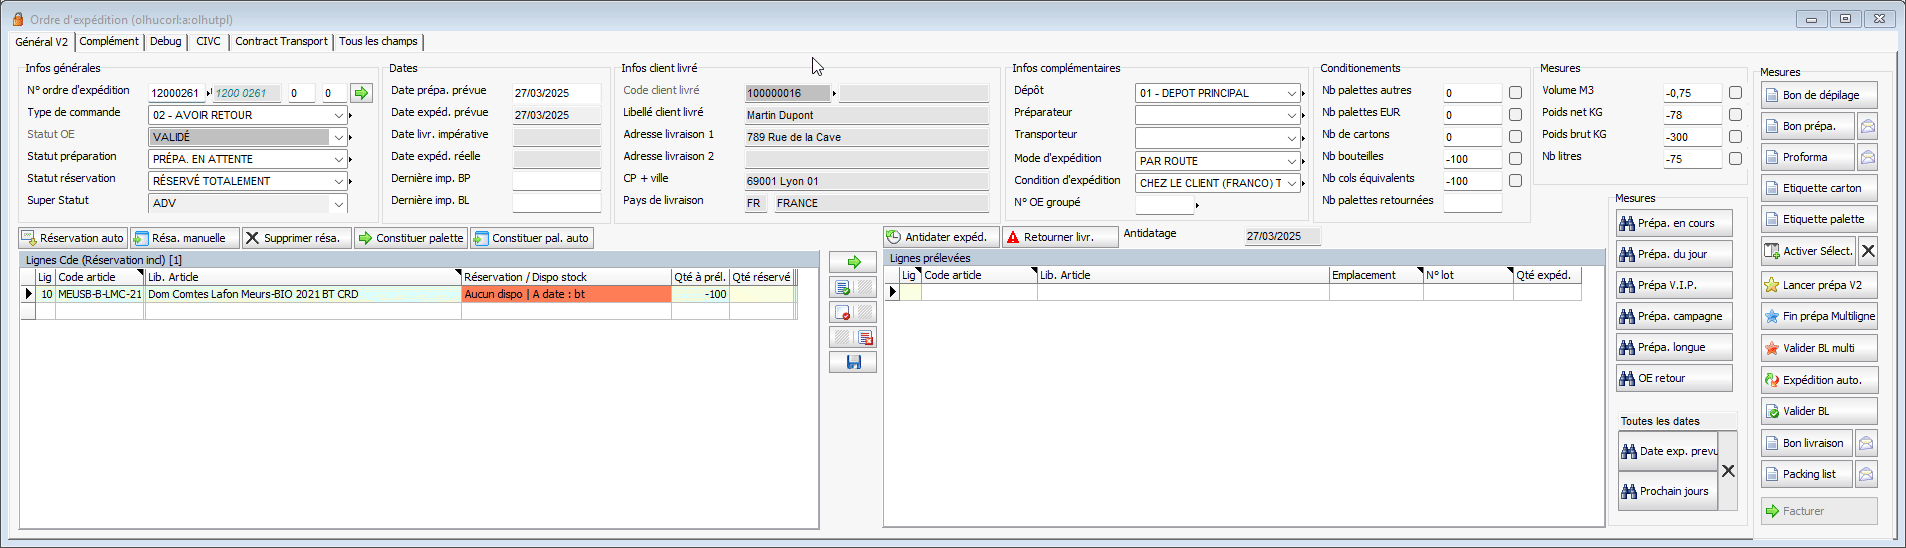This screenshot has width=1906, height=548.
Task: Enable the Nb palettes EUR checkbox
Action: click(1515, 115)
